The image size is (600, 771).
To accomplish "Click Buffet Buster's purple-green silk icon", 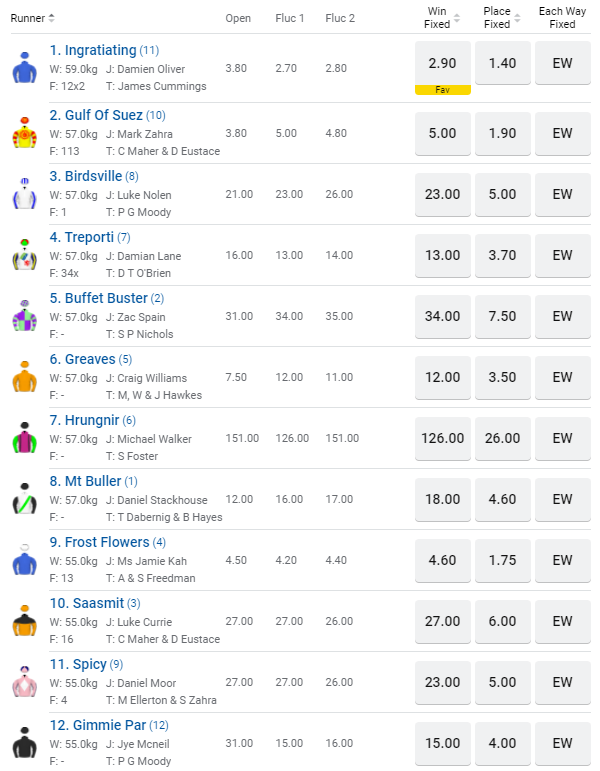I will (x=24, y=316).
